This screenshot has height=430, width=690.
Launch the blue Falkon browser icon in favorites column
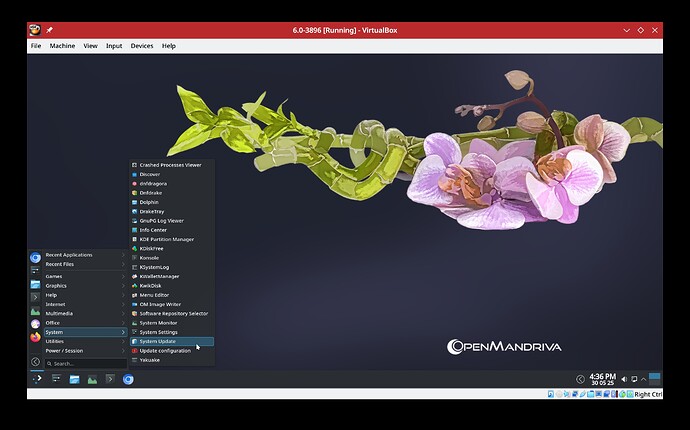35,257
